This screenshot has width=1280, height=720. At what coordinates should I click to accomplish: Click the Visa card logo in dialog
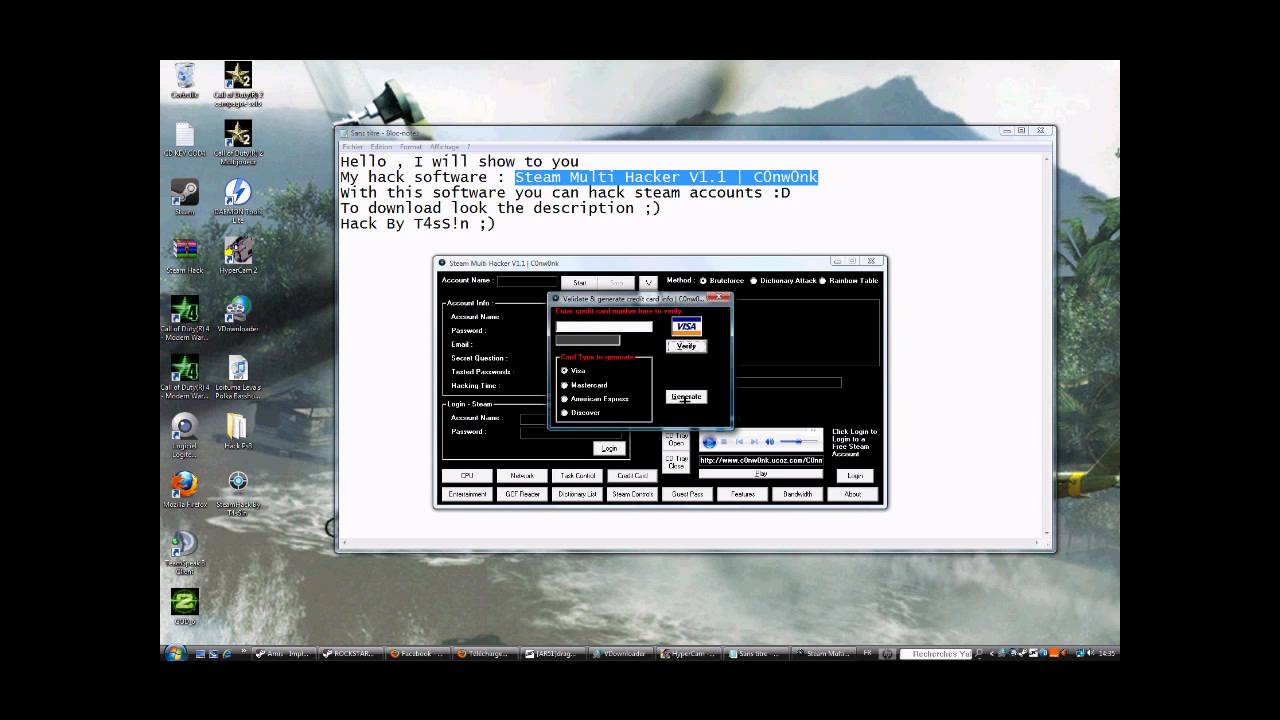(686, 326)
